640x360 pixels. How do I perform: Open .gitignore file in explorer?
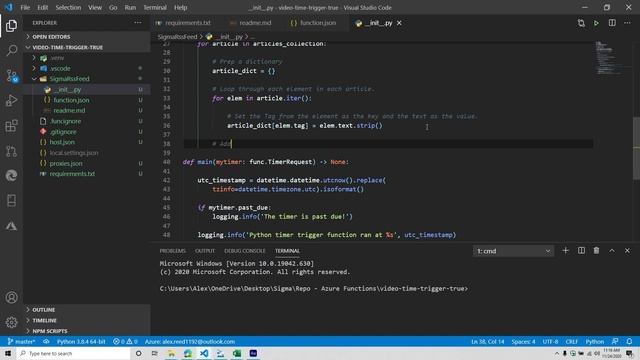tap(63, 132)
